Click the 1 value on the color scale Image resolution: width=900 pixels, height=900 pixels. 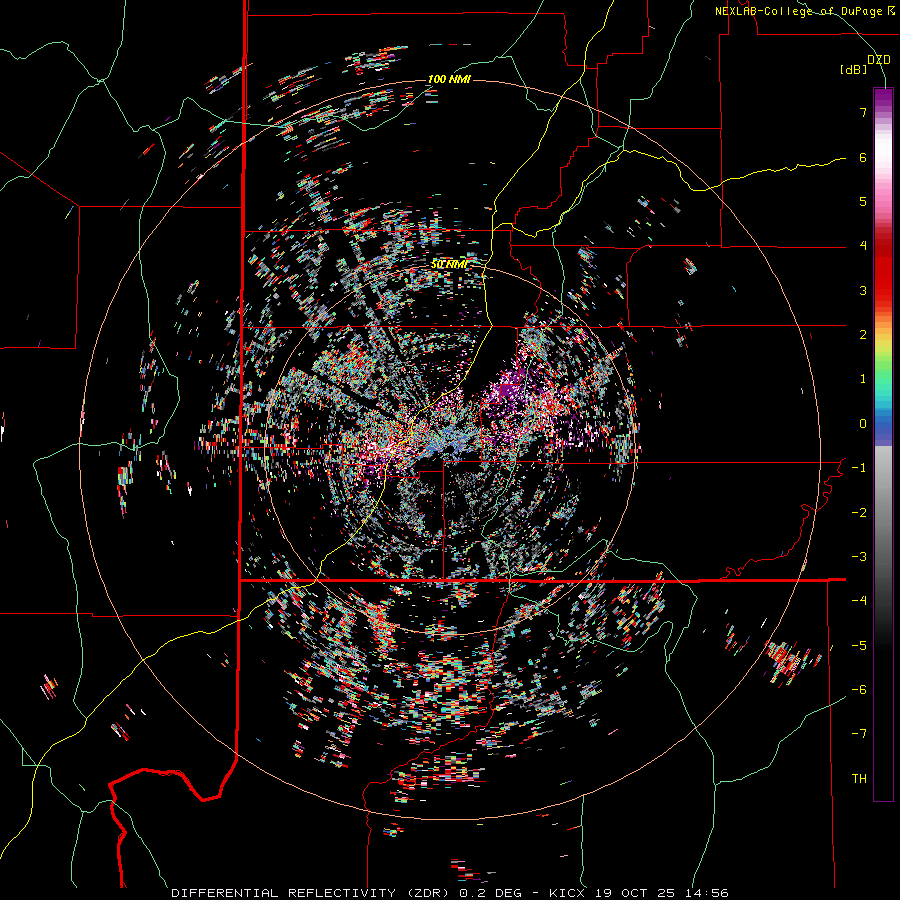point(863,379)
